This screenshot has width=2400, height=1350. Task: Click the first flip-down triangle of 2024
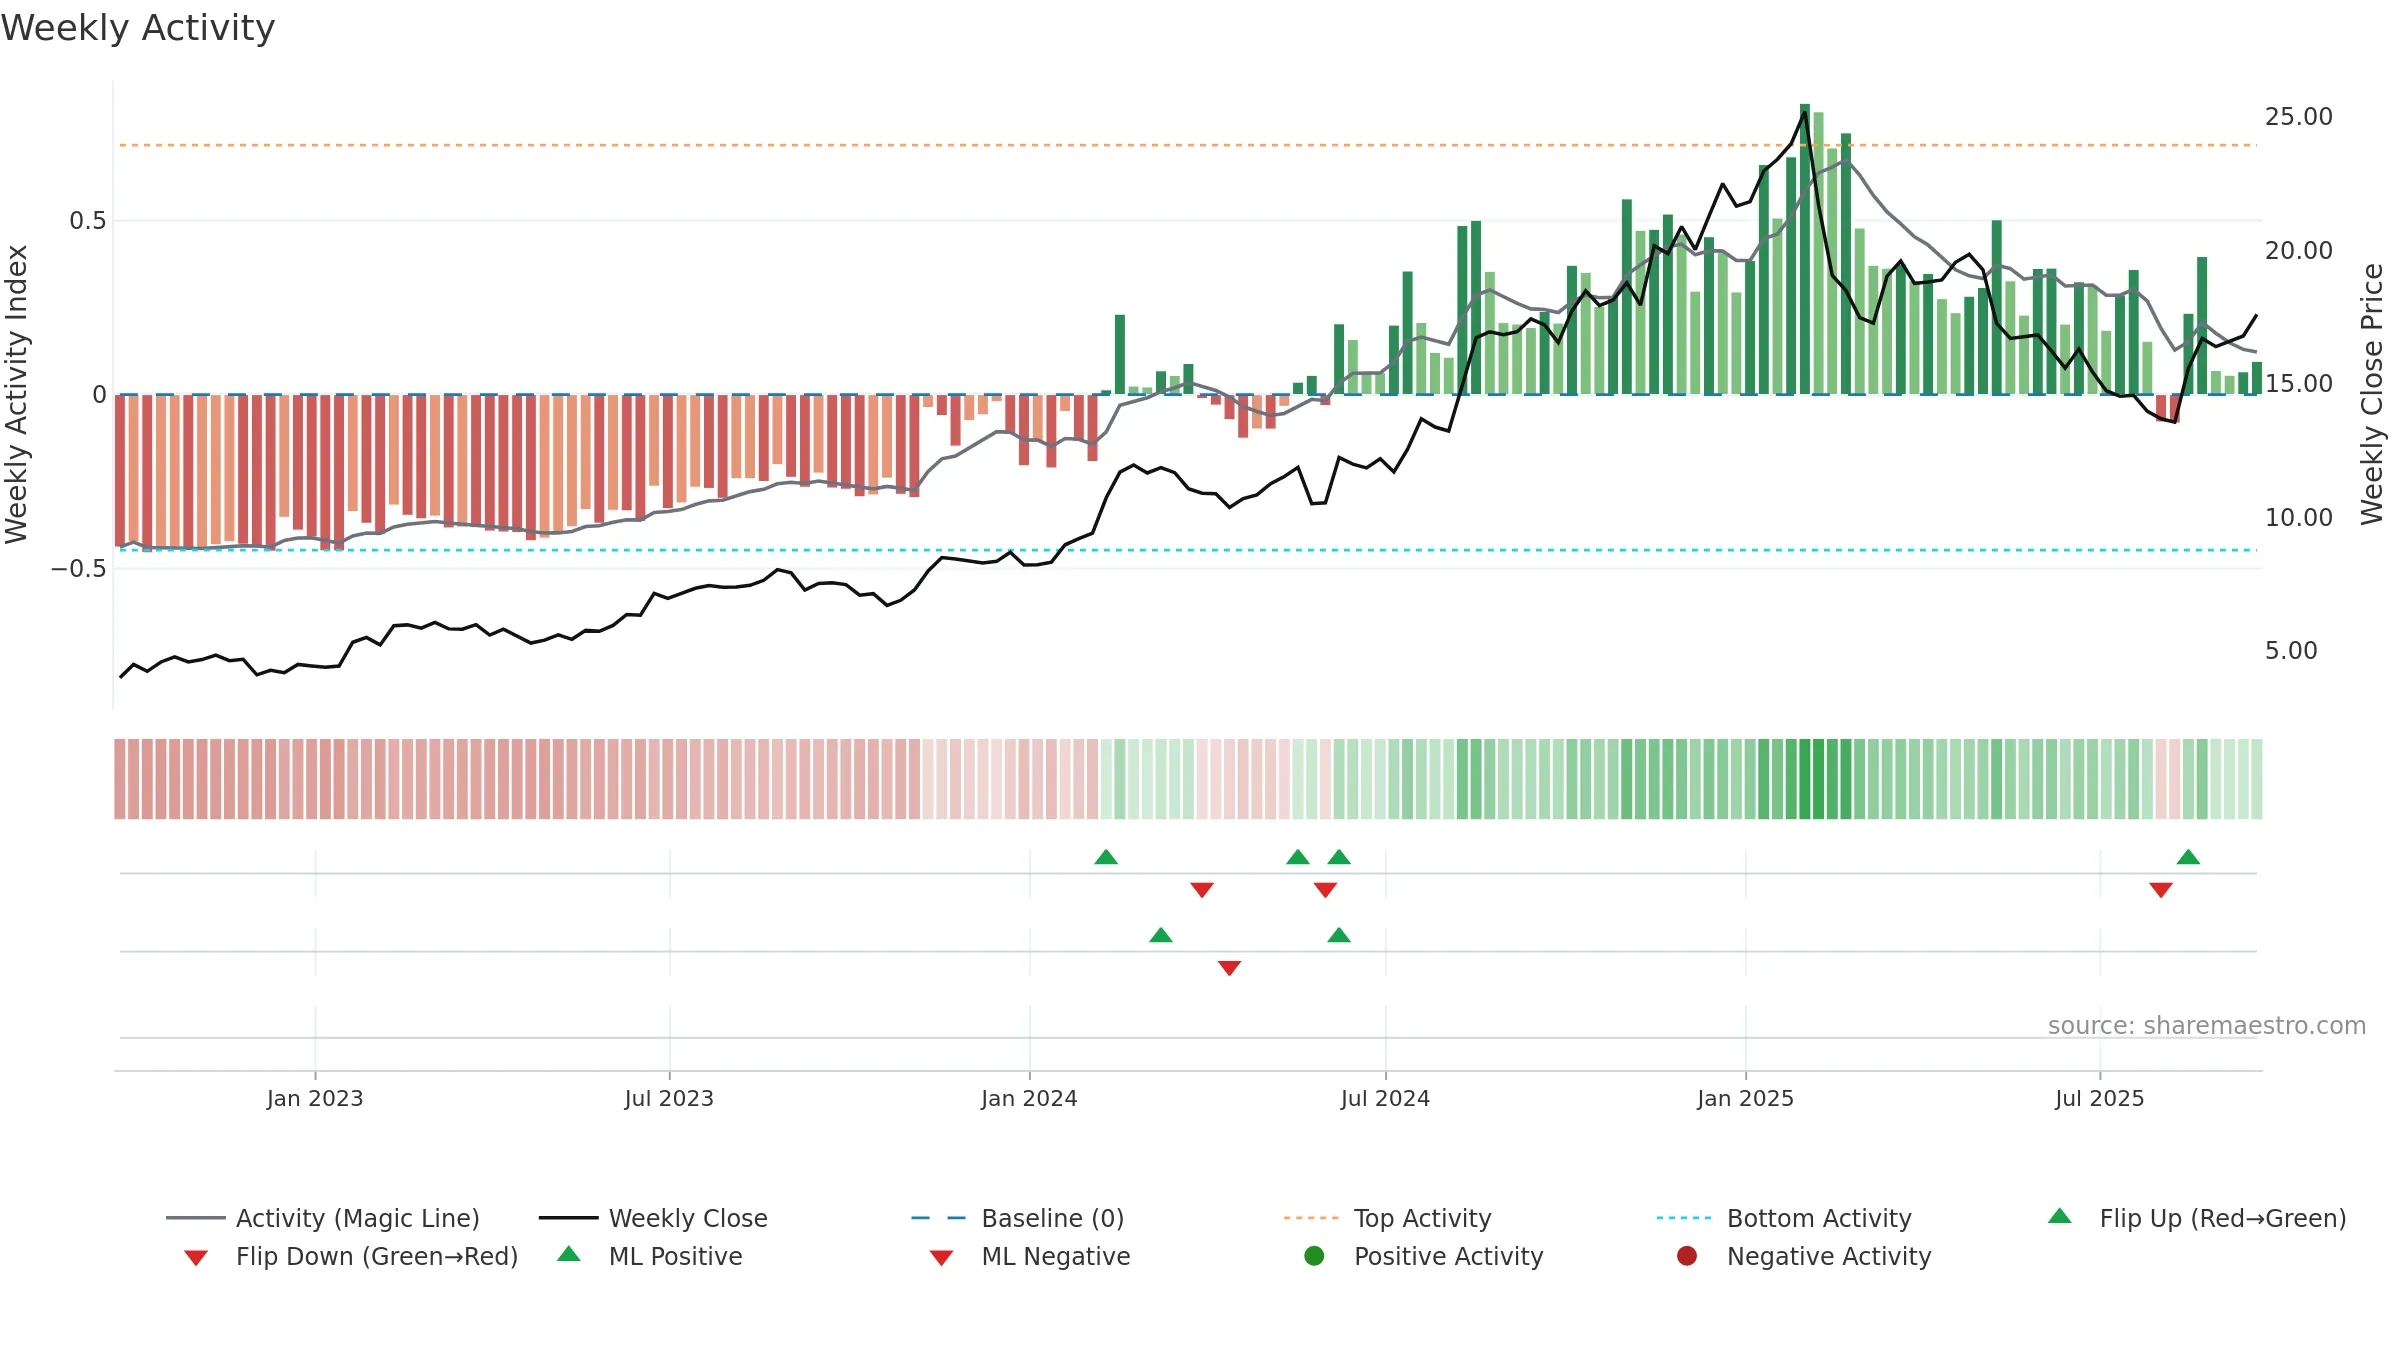(x=1202, y=890)
